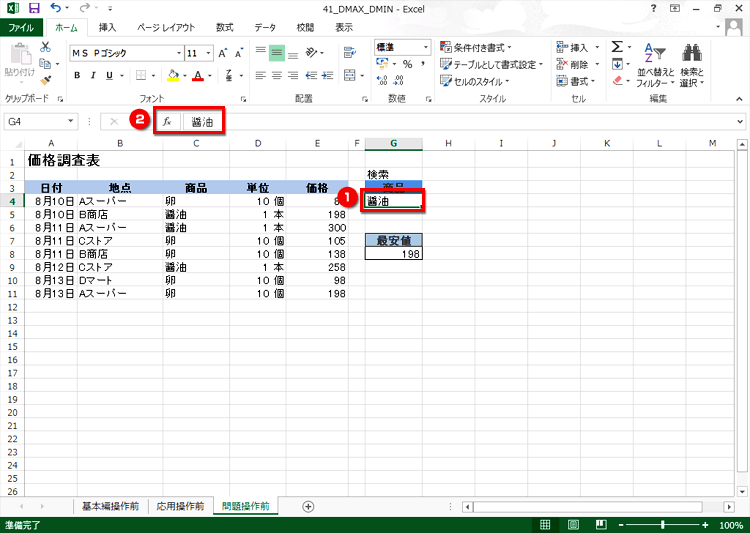Open the number format 標準 dropdown
The width and height of the screenshot is (750, 533).
[x=426, y=47]
